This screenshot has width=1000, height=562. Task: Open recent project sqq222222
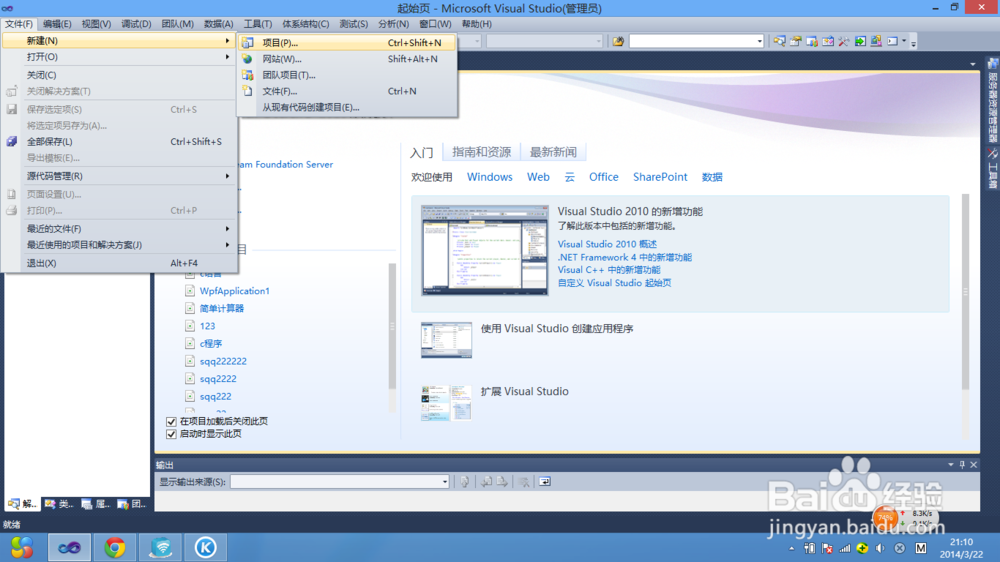223,361
